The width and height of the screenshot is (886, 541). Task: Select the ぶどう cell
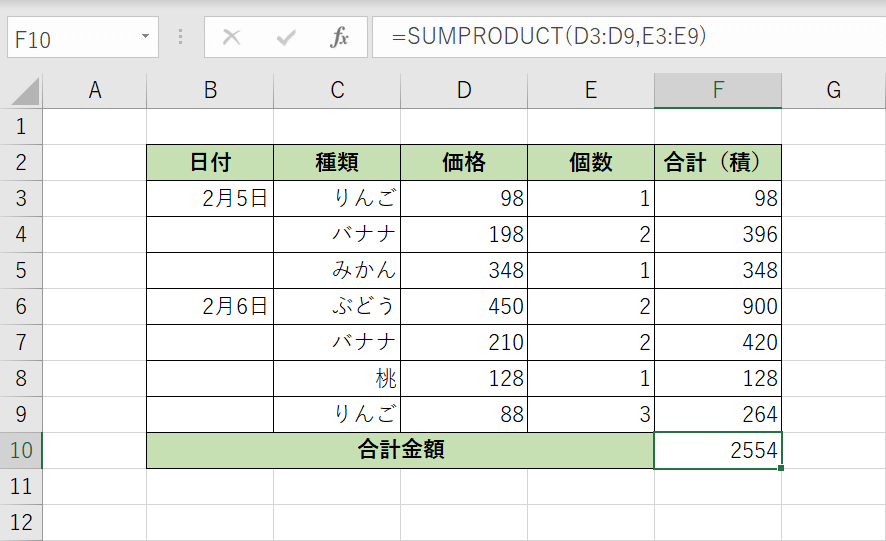(337, 307)
